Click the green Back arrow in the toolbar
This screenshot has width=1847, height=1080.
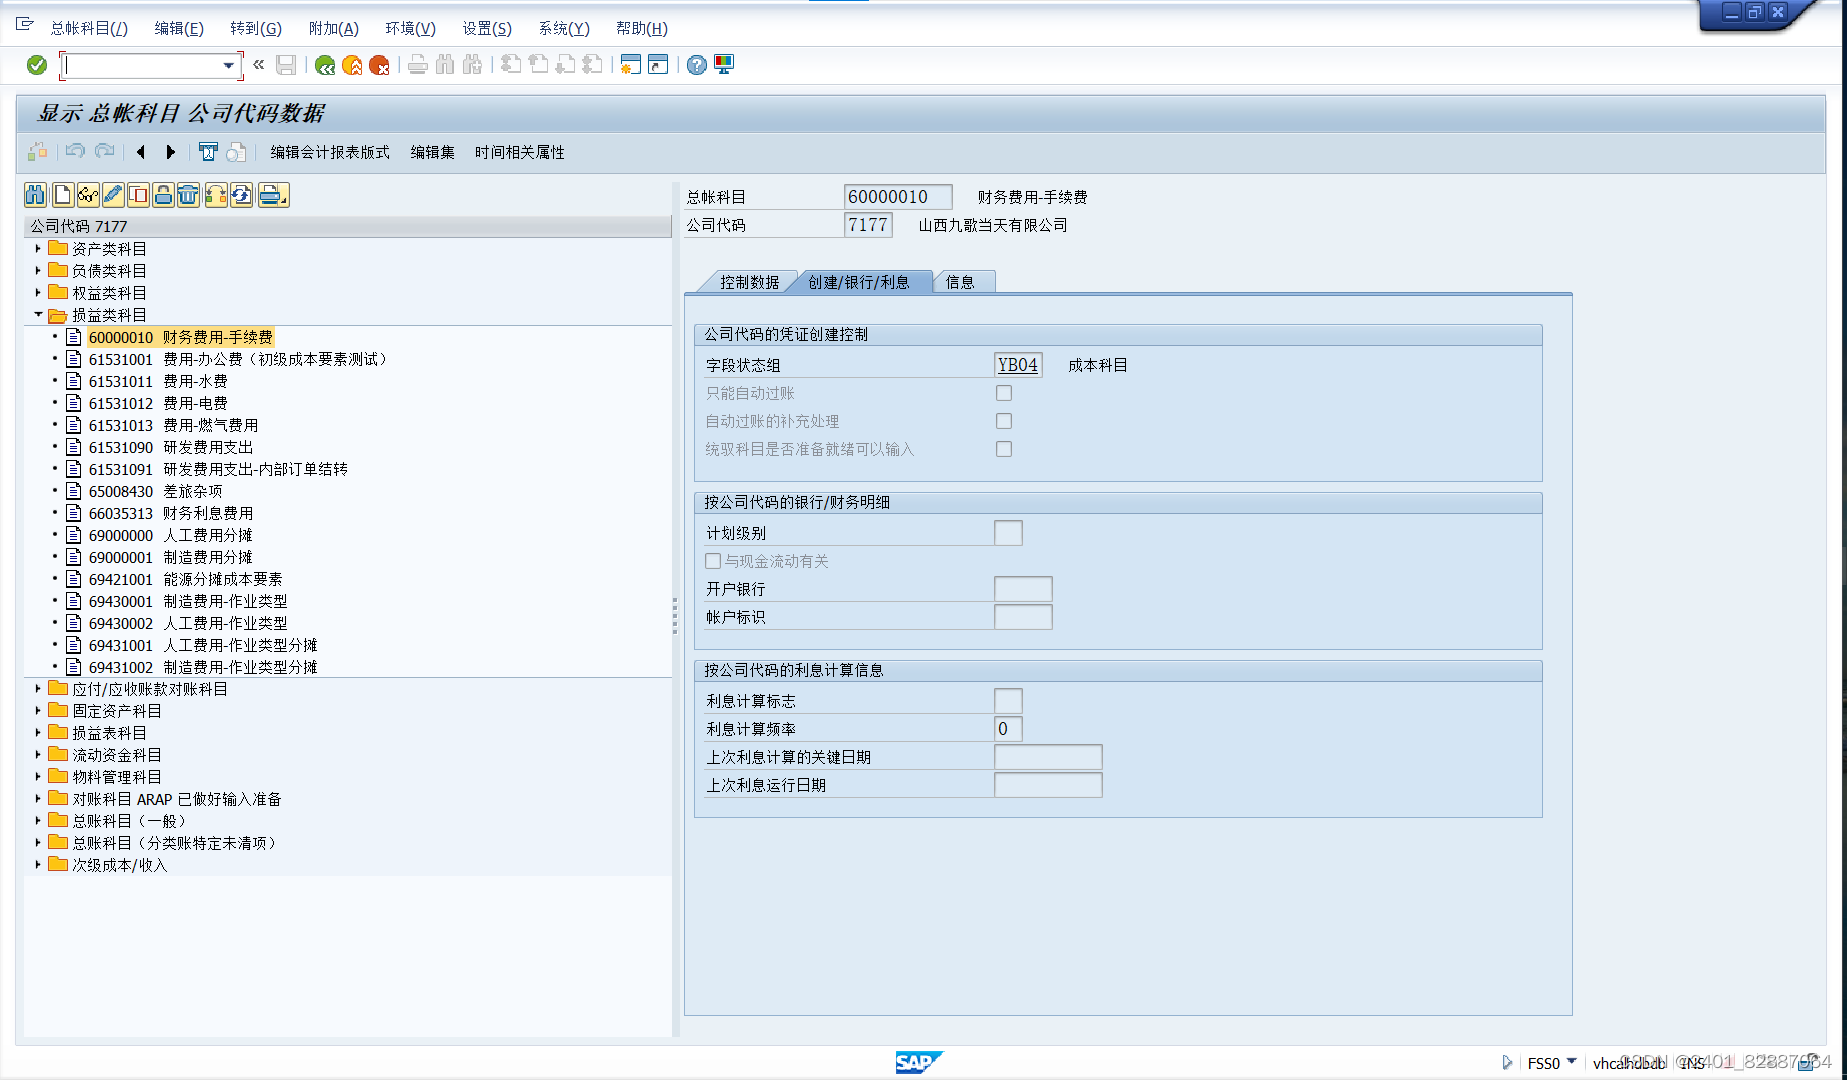[x=323, y=65]
